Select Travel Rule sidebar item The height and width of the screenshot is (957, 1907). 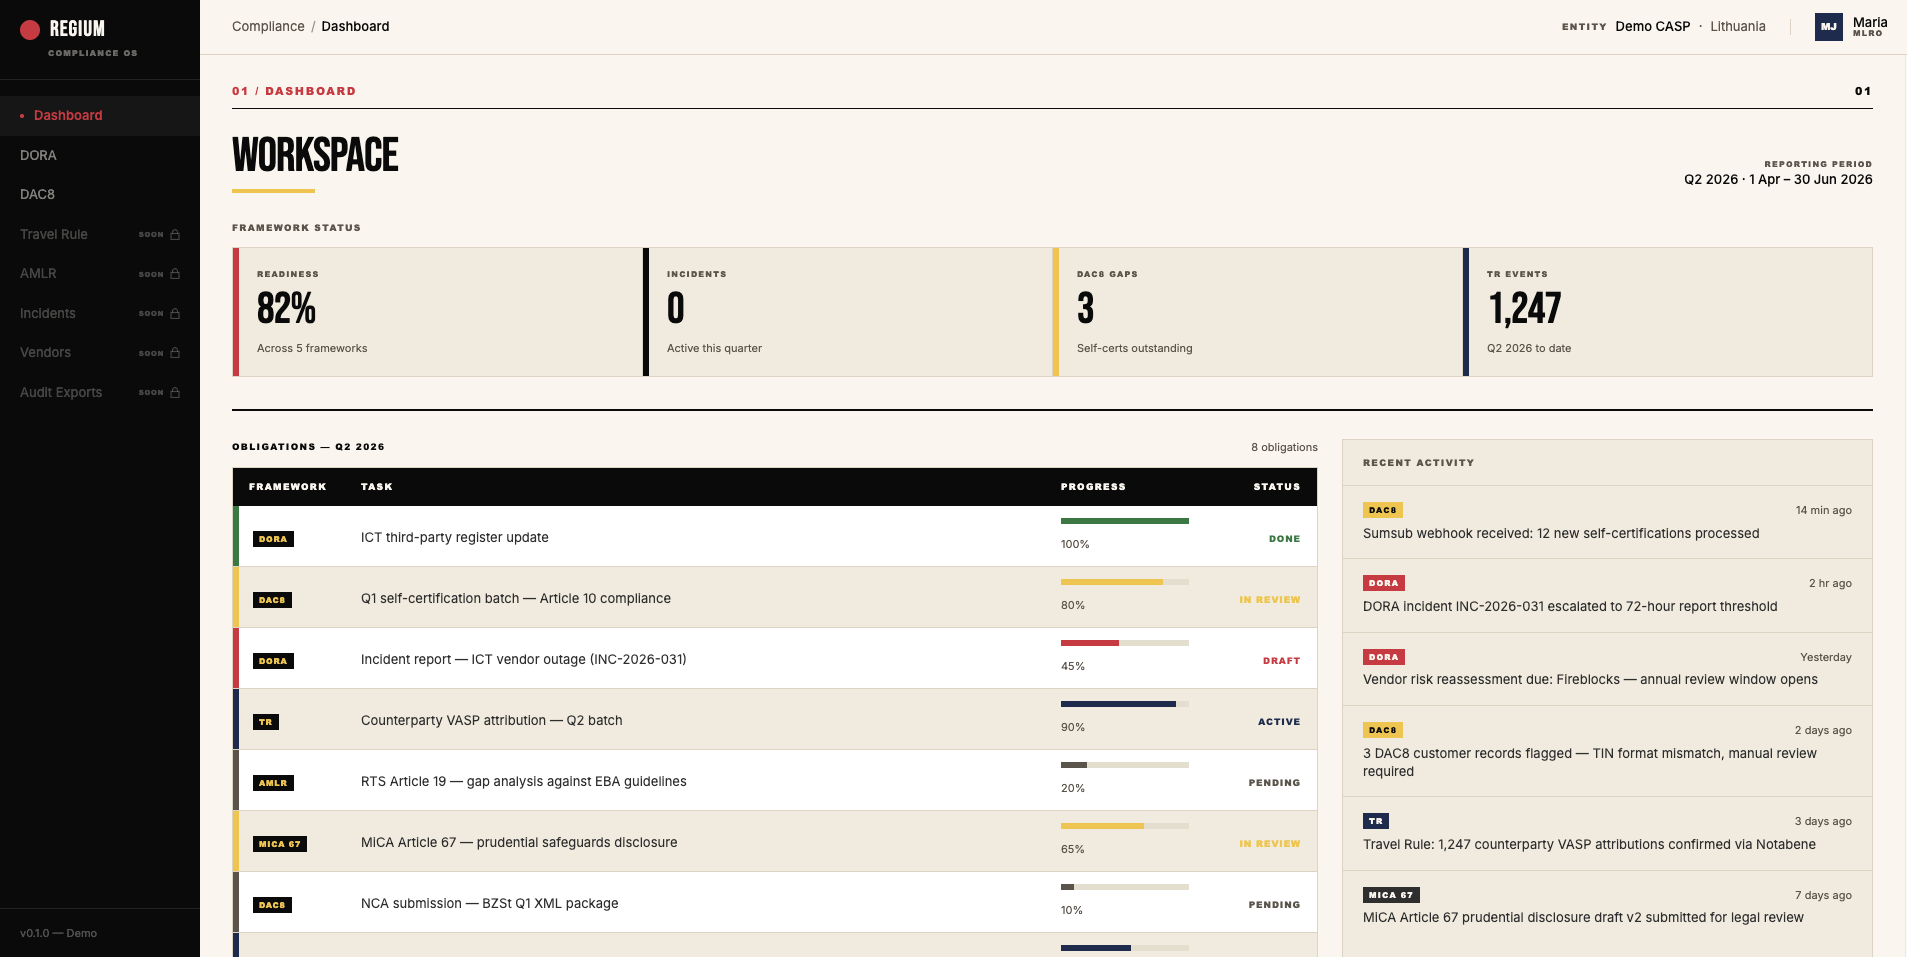(x=100, y=234)
